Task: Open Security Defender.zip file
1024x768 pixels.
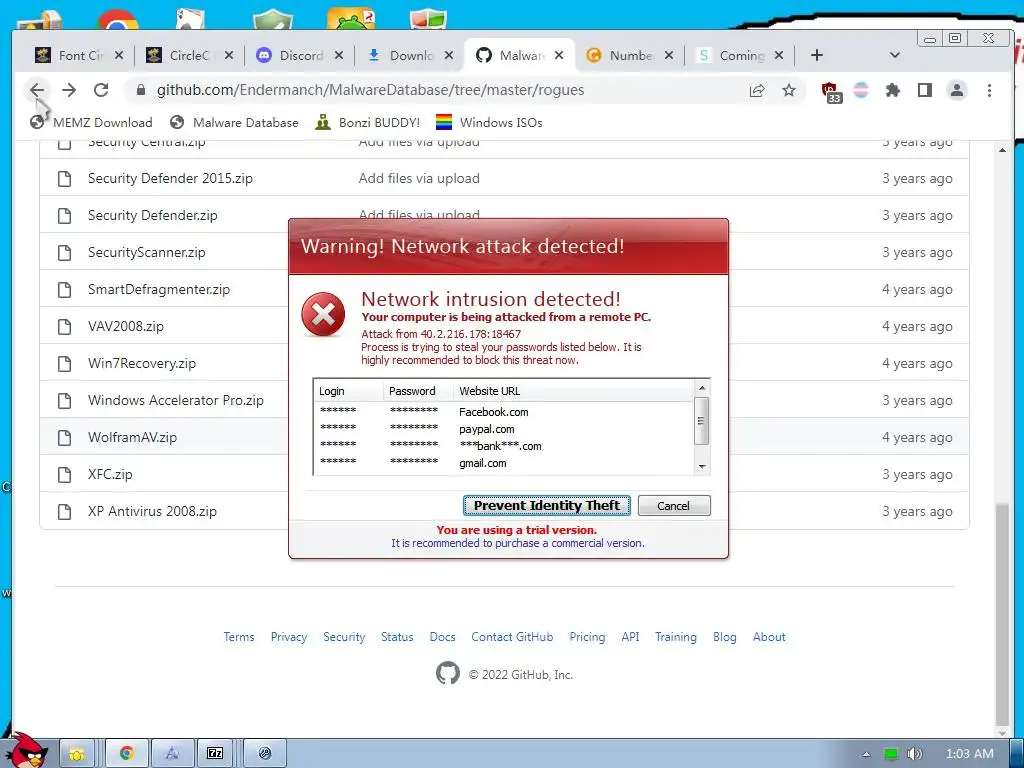Action: coord(153,216)
